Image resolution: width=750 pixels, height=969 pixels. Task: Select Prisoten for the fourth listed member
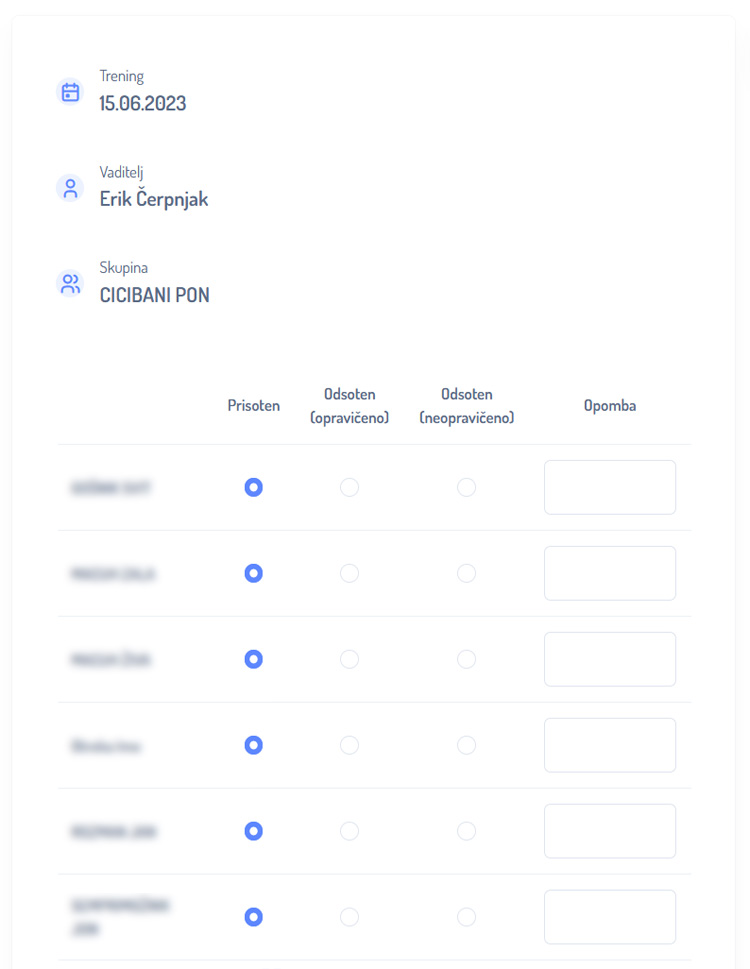click(254, 745)
